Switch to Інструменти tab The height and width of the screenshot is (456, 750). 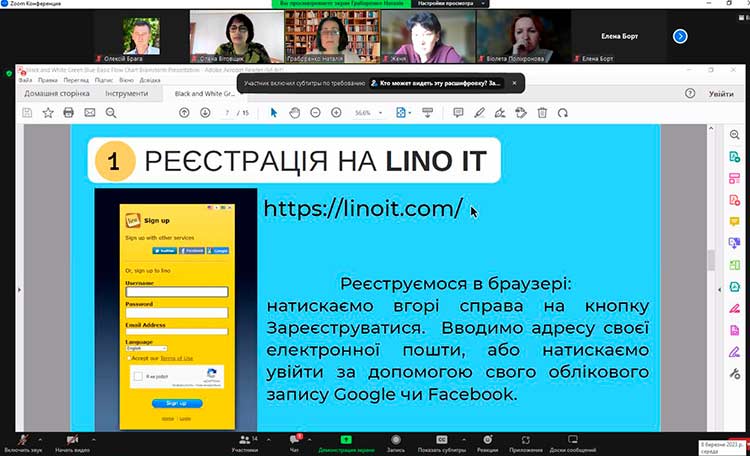(x=127, y=93)
